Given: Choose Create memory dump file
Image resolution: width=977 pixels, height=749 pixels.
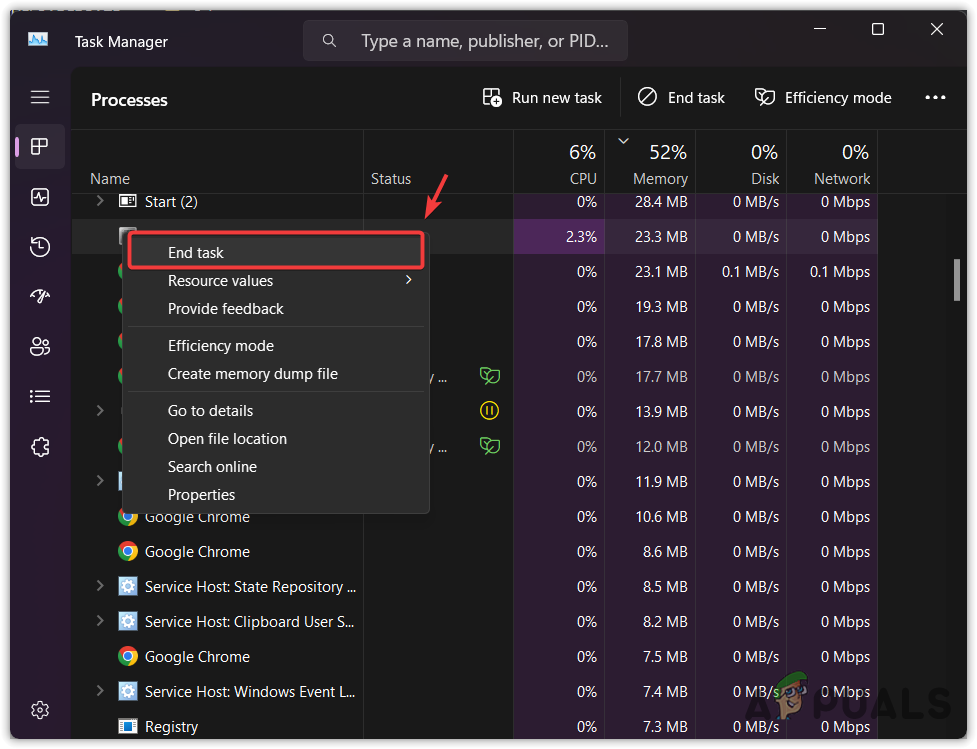Looking at the screenshot, I should pos(276,374).
